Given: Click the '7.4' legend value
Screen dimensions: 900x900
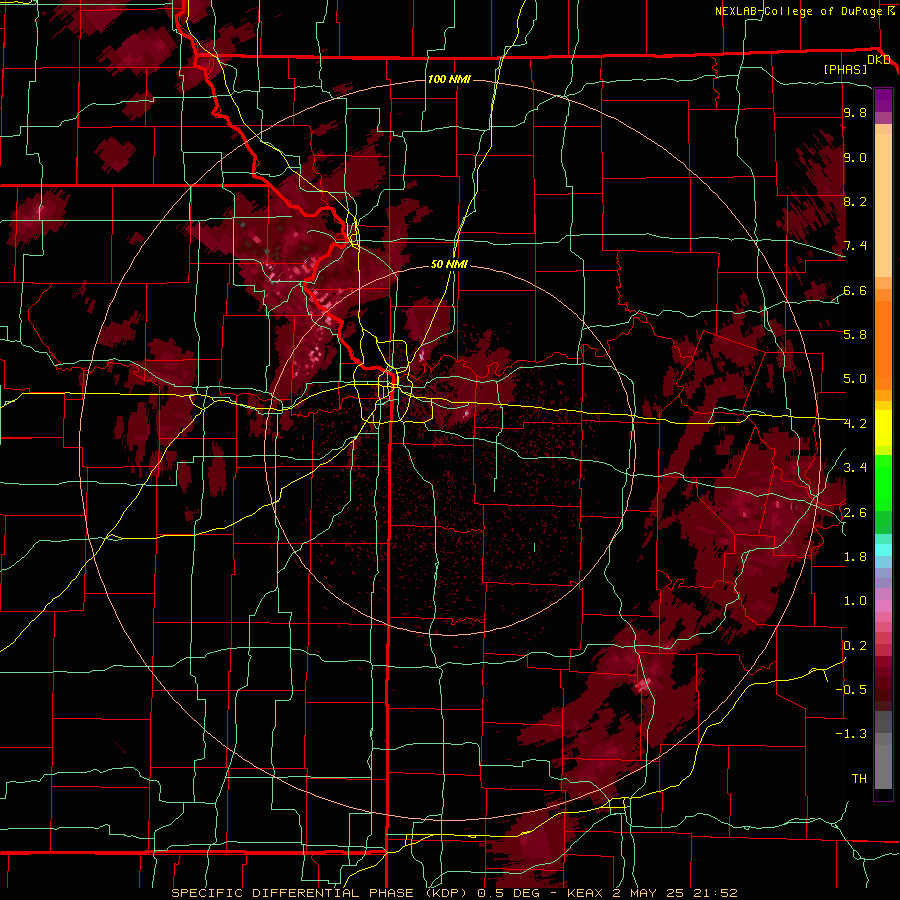Looking at the screenshot, I should pos(855,246).
